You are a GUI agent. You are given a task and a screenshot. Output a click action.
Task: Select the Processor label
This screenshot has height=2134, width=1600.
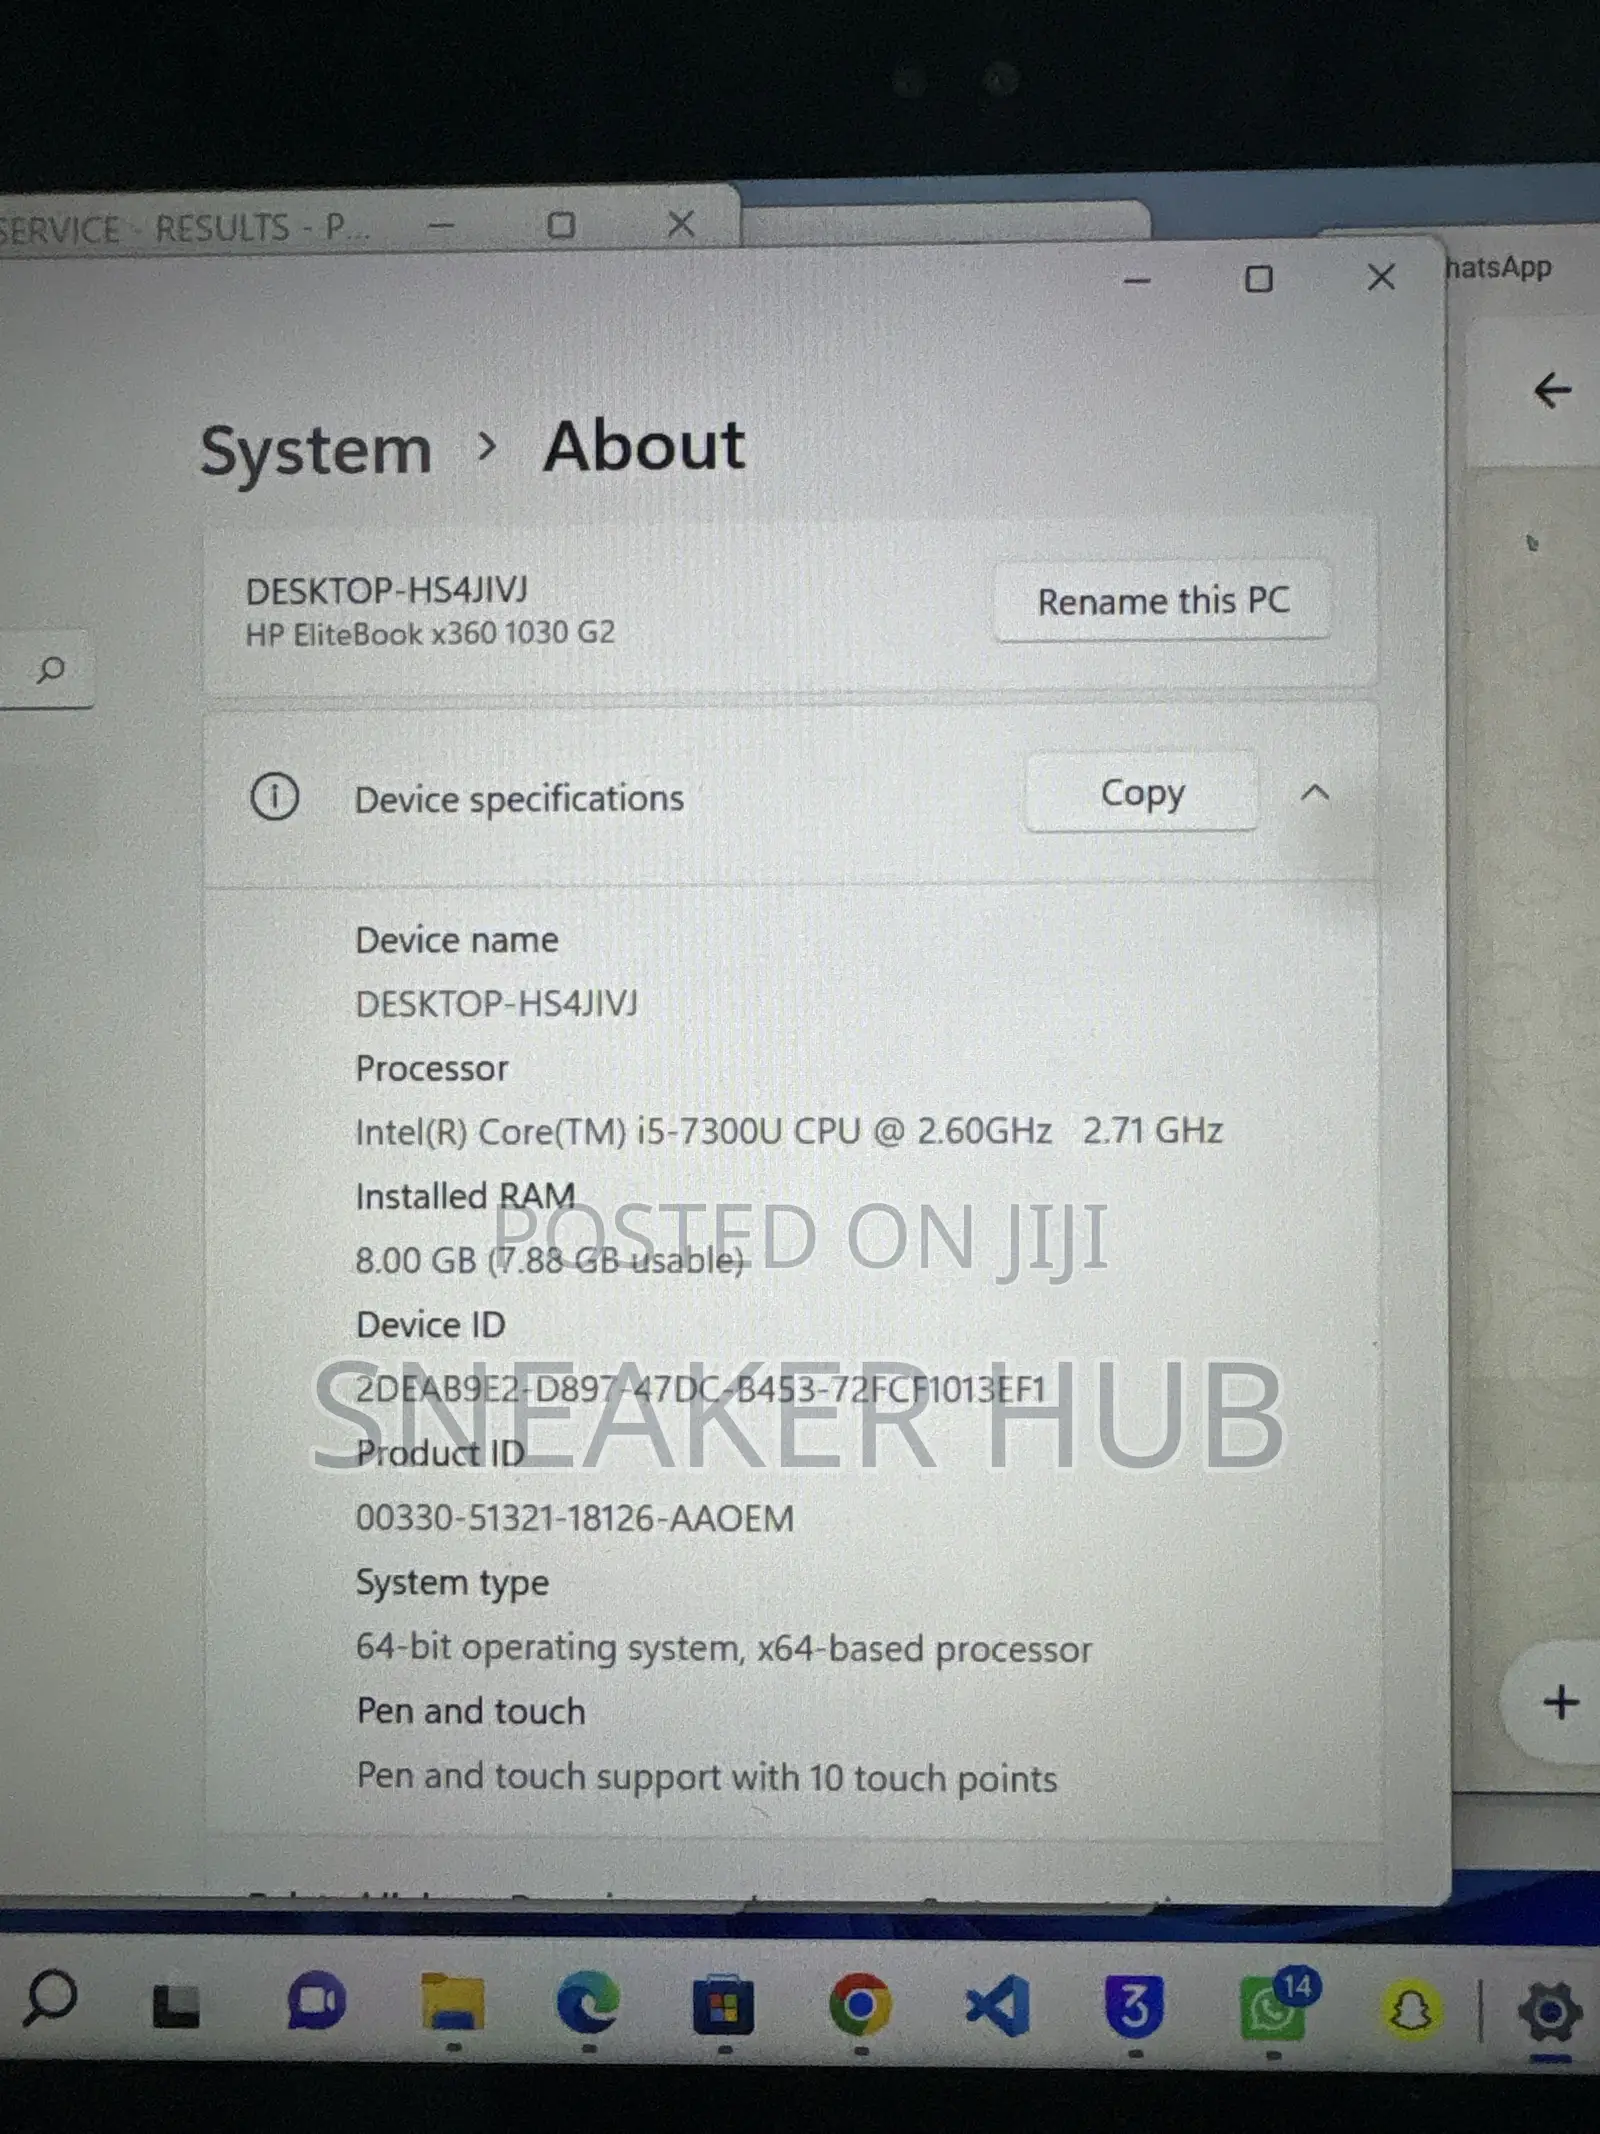pos(432,1068)
